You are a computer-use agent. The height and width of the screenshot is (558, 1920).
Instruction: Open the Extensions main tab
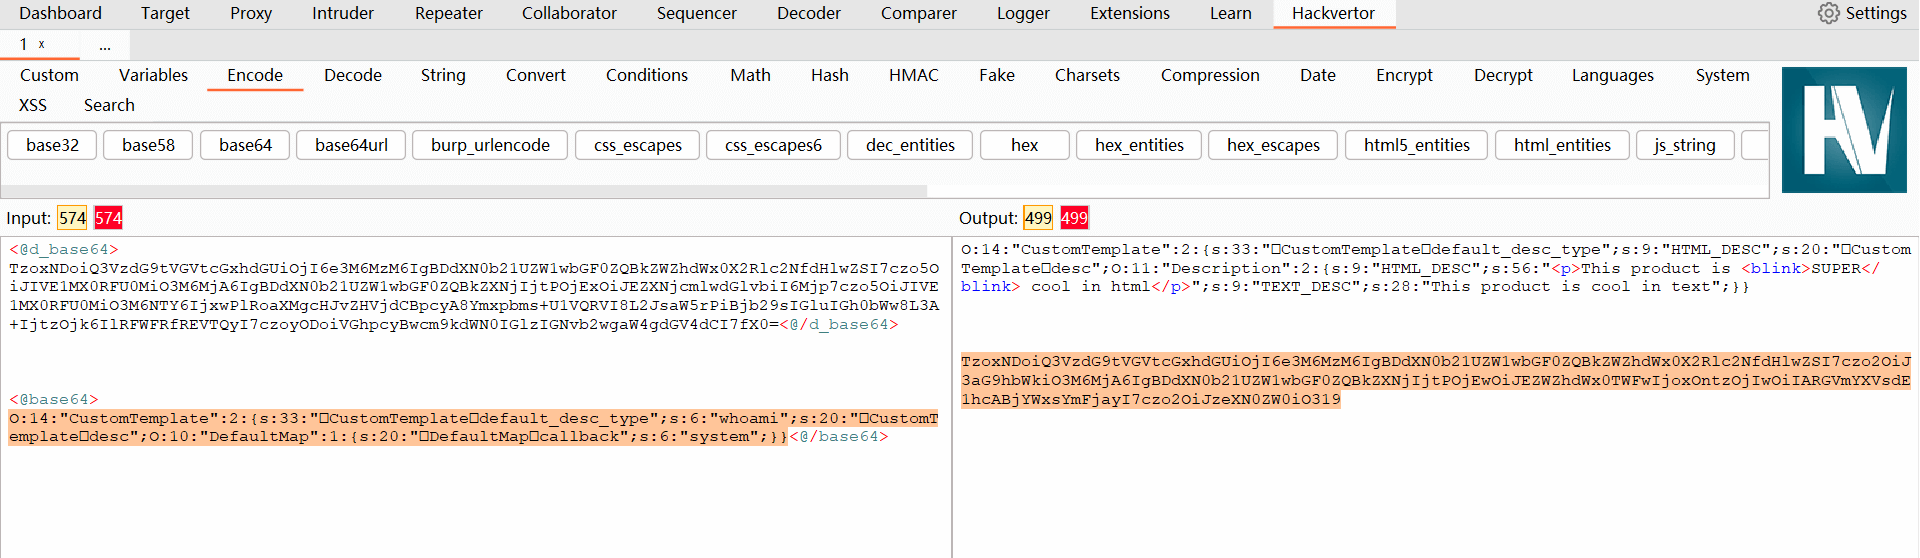point(1129,13)
